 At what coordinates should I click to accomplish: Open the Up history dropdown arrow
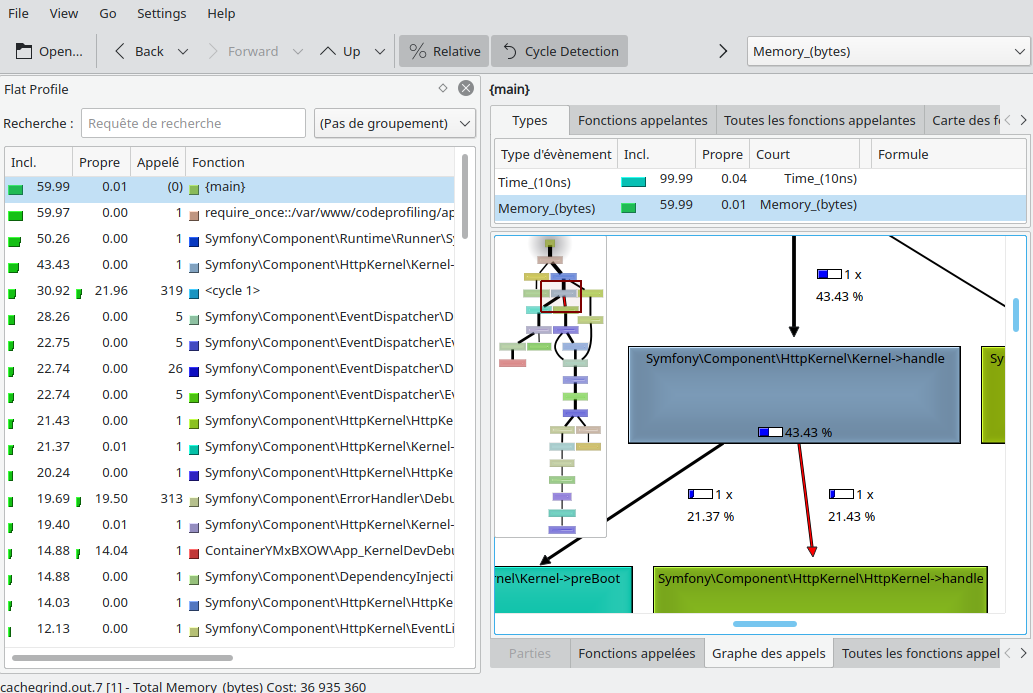(379, 51)
